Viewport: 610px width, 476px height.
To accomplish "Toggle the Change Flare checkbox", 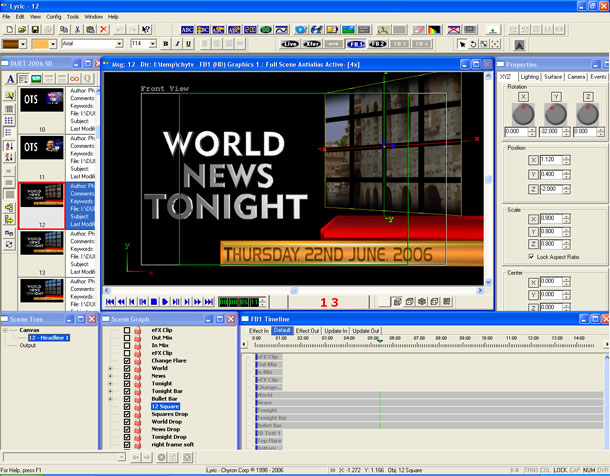I will point(127,361).
